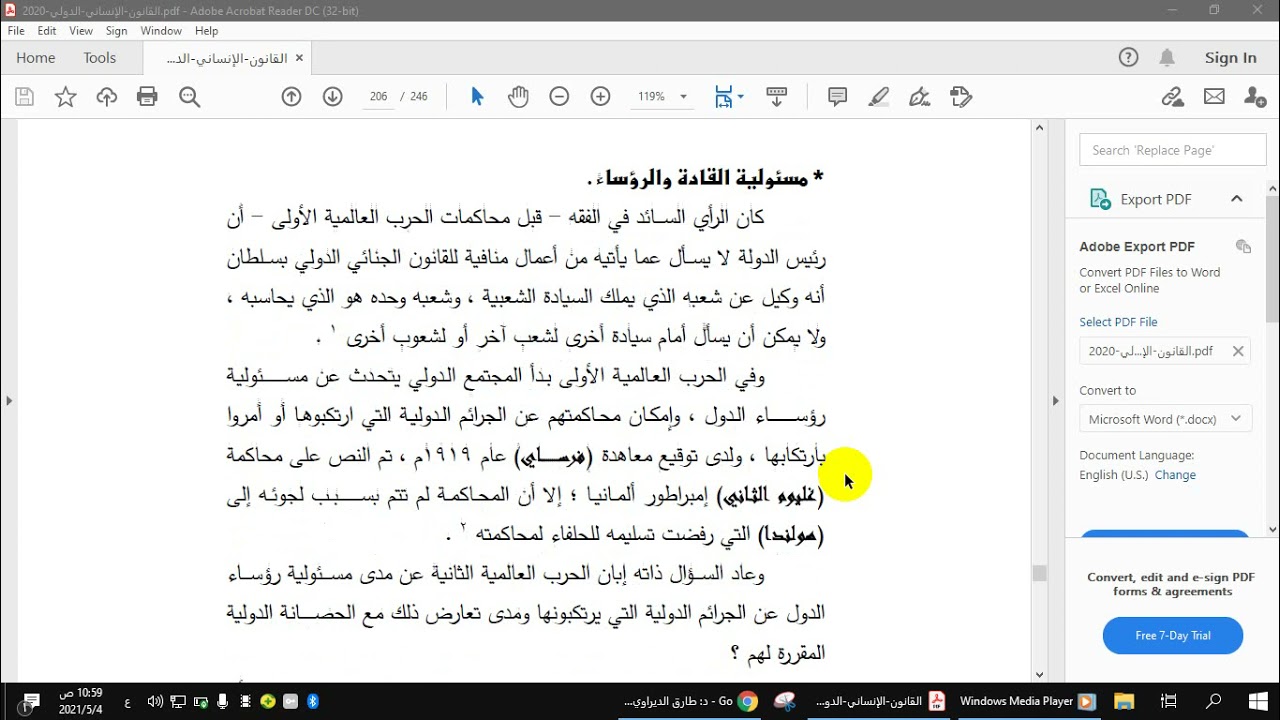Screen dimensions: 1280x720
Task: Open the File menu
Action: 16,31
